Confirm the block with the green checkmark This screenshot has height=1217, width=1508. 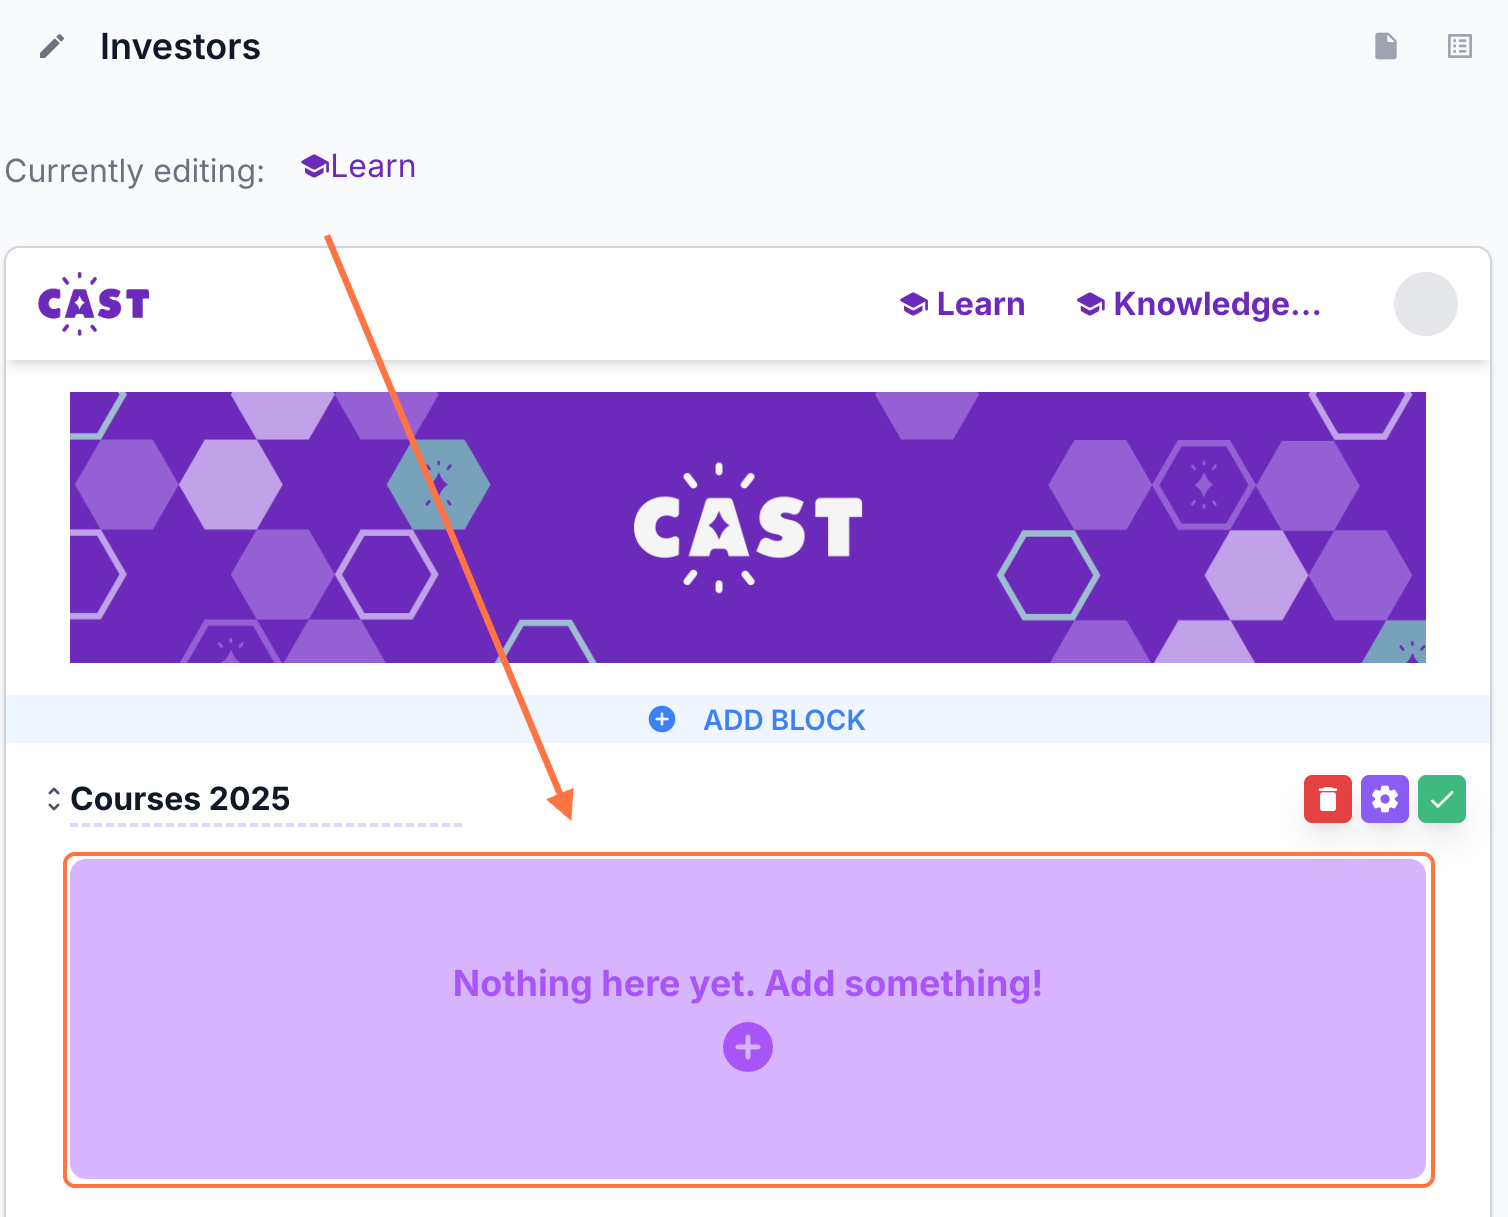(x=1441, y=799)
